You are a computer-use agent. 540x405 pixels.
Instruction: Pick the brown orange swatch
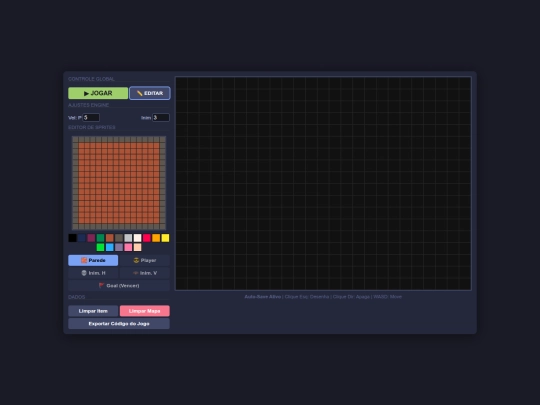click(x=110, y=238)
